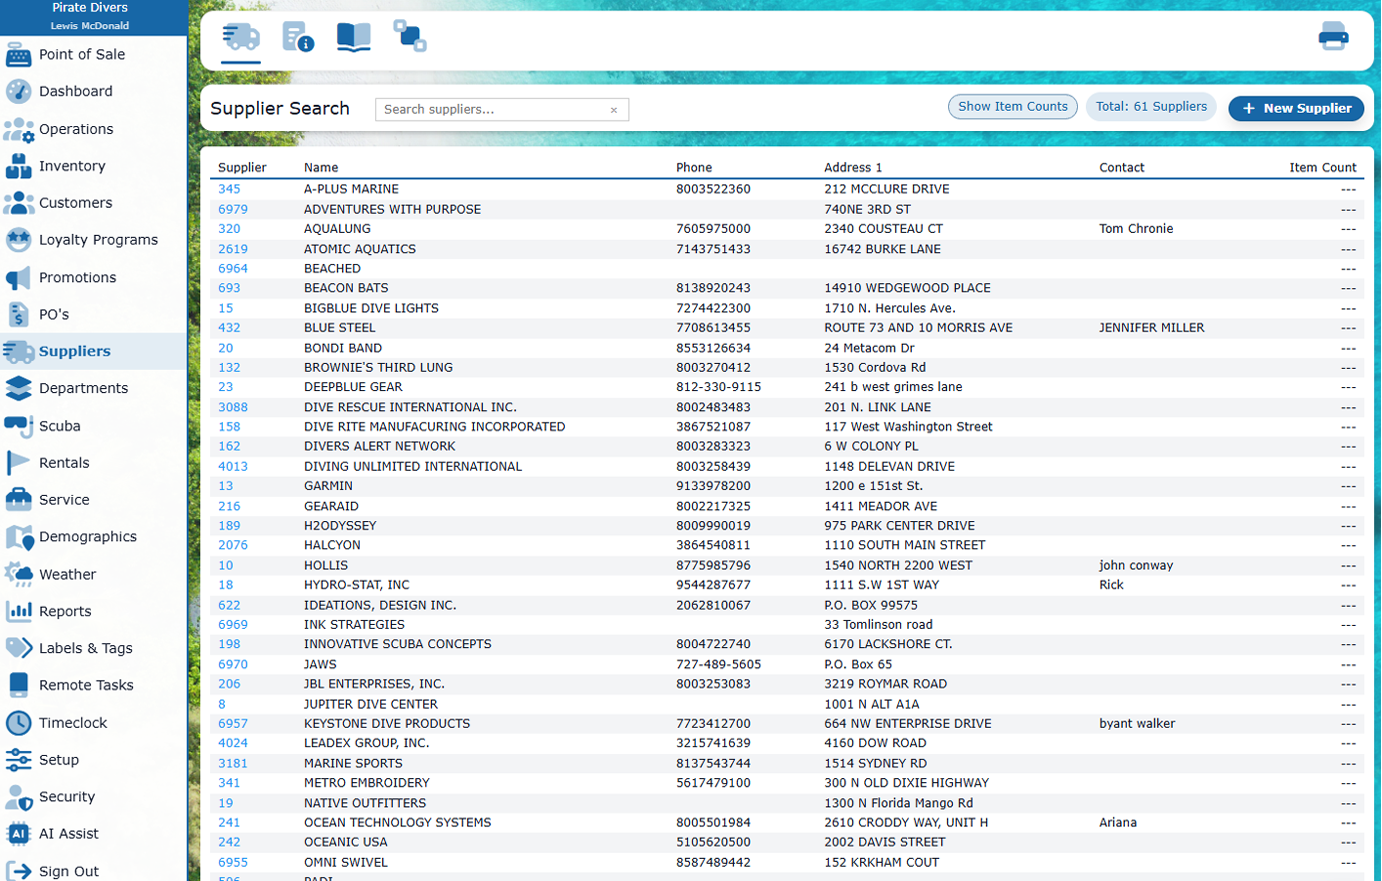Image resolution: width=1382 pixels, height=881 pixels.
Task: Click the OCEANIC USA name cell
Action: tap(346, 842)
